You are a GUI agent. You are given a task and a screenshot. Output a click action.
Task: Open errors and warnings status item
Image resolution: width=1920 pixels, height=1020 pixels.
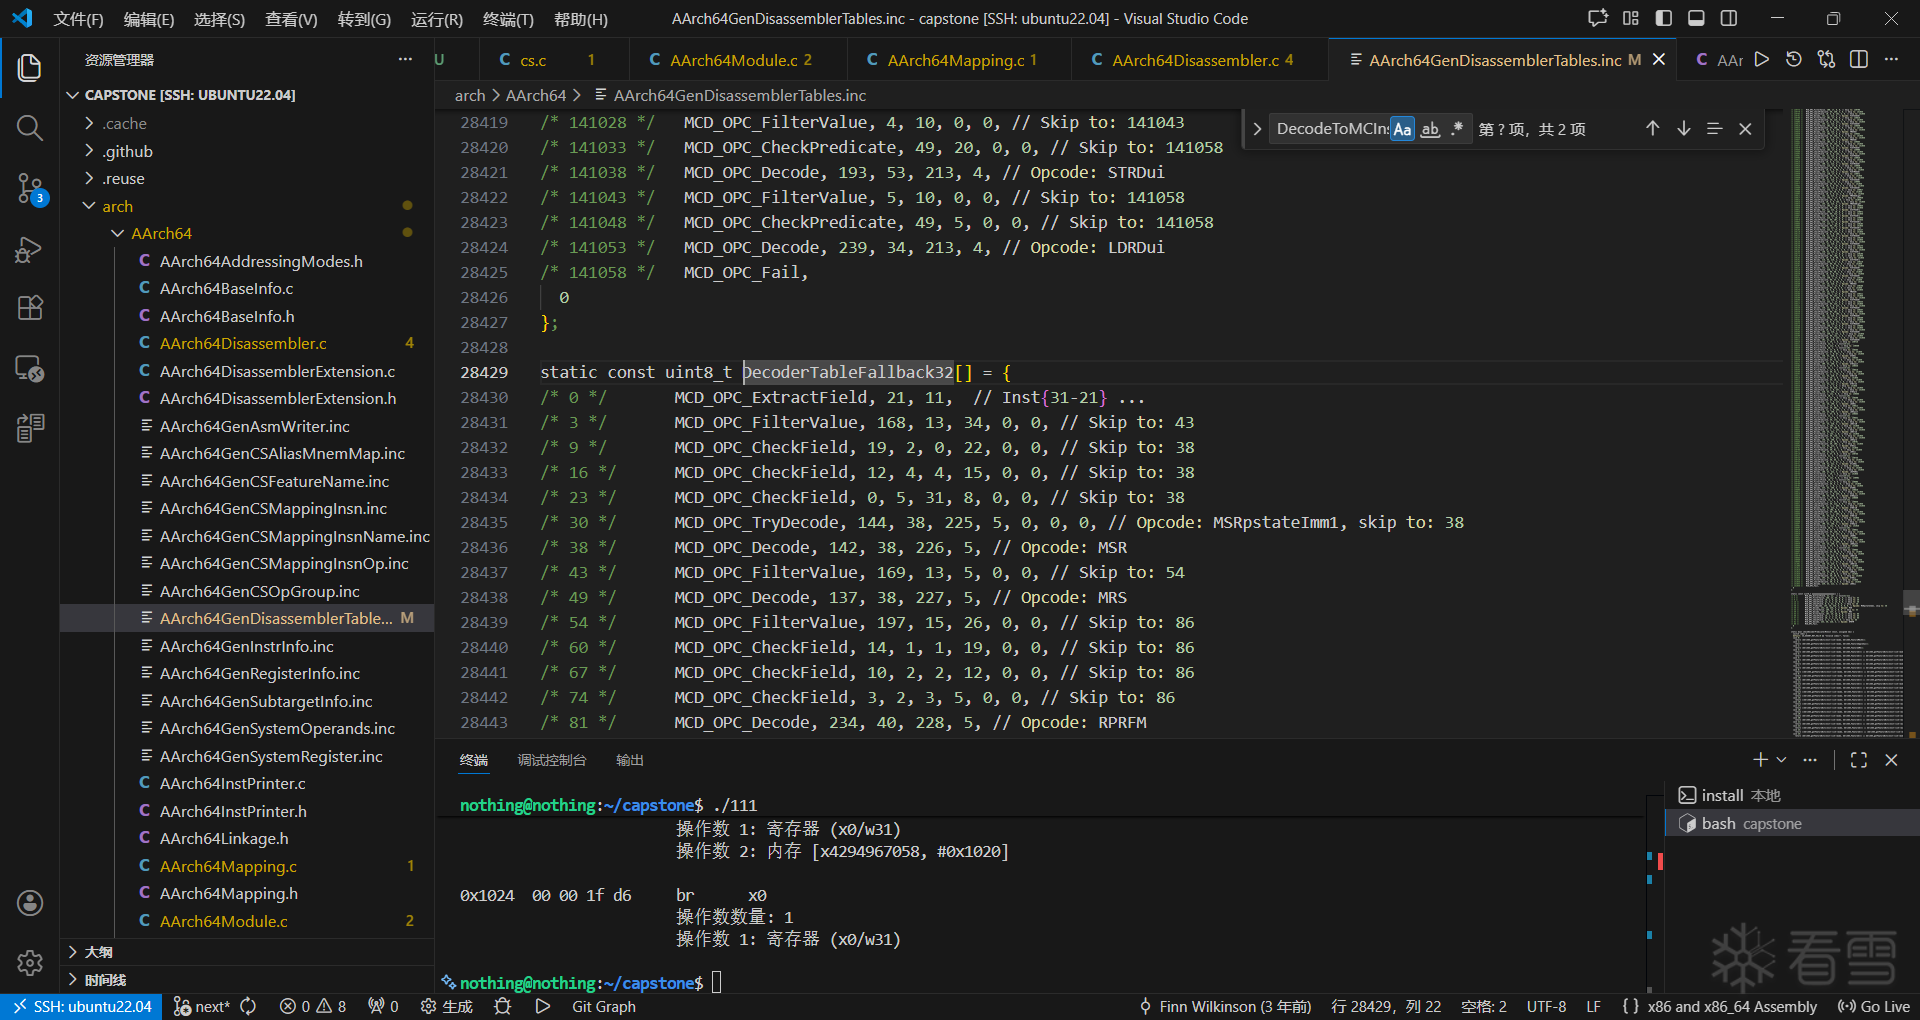click(x=313, y=1006)
